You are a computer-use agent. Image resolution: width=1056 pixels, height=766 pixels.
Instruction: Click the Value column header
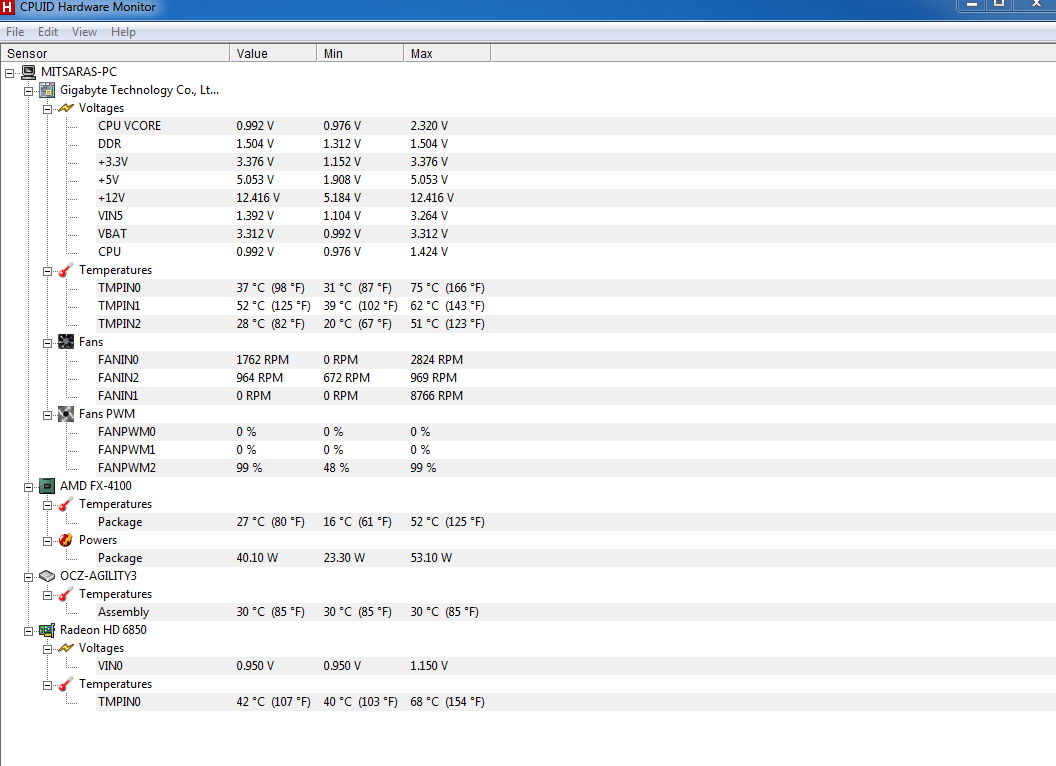click(x=273, y=53)
